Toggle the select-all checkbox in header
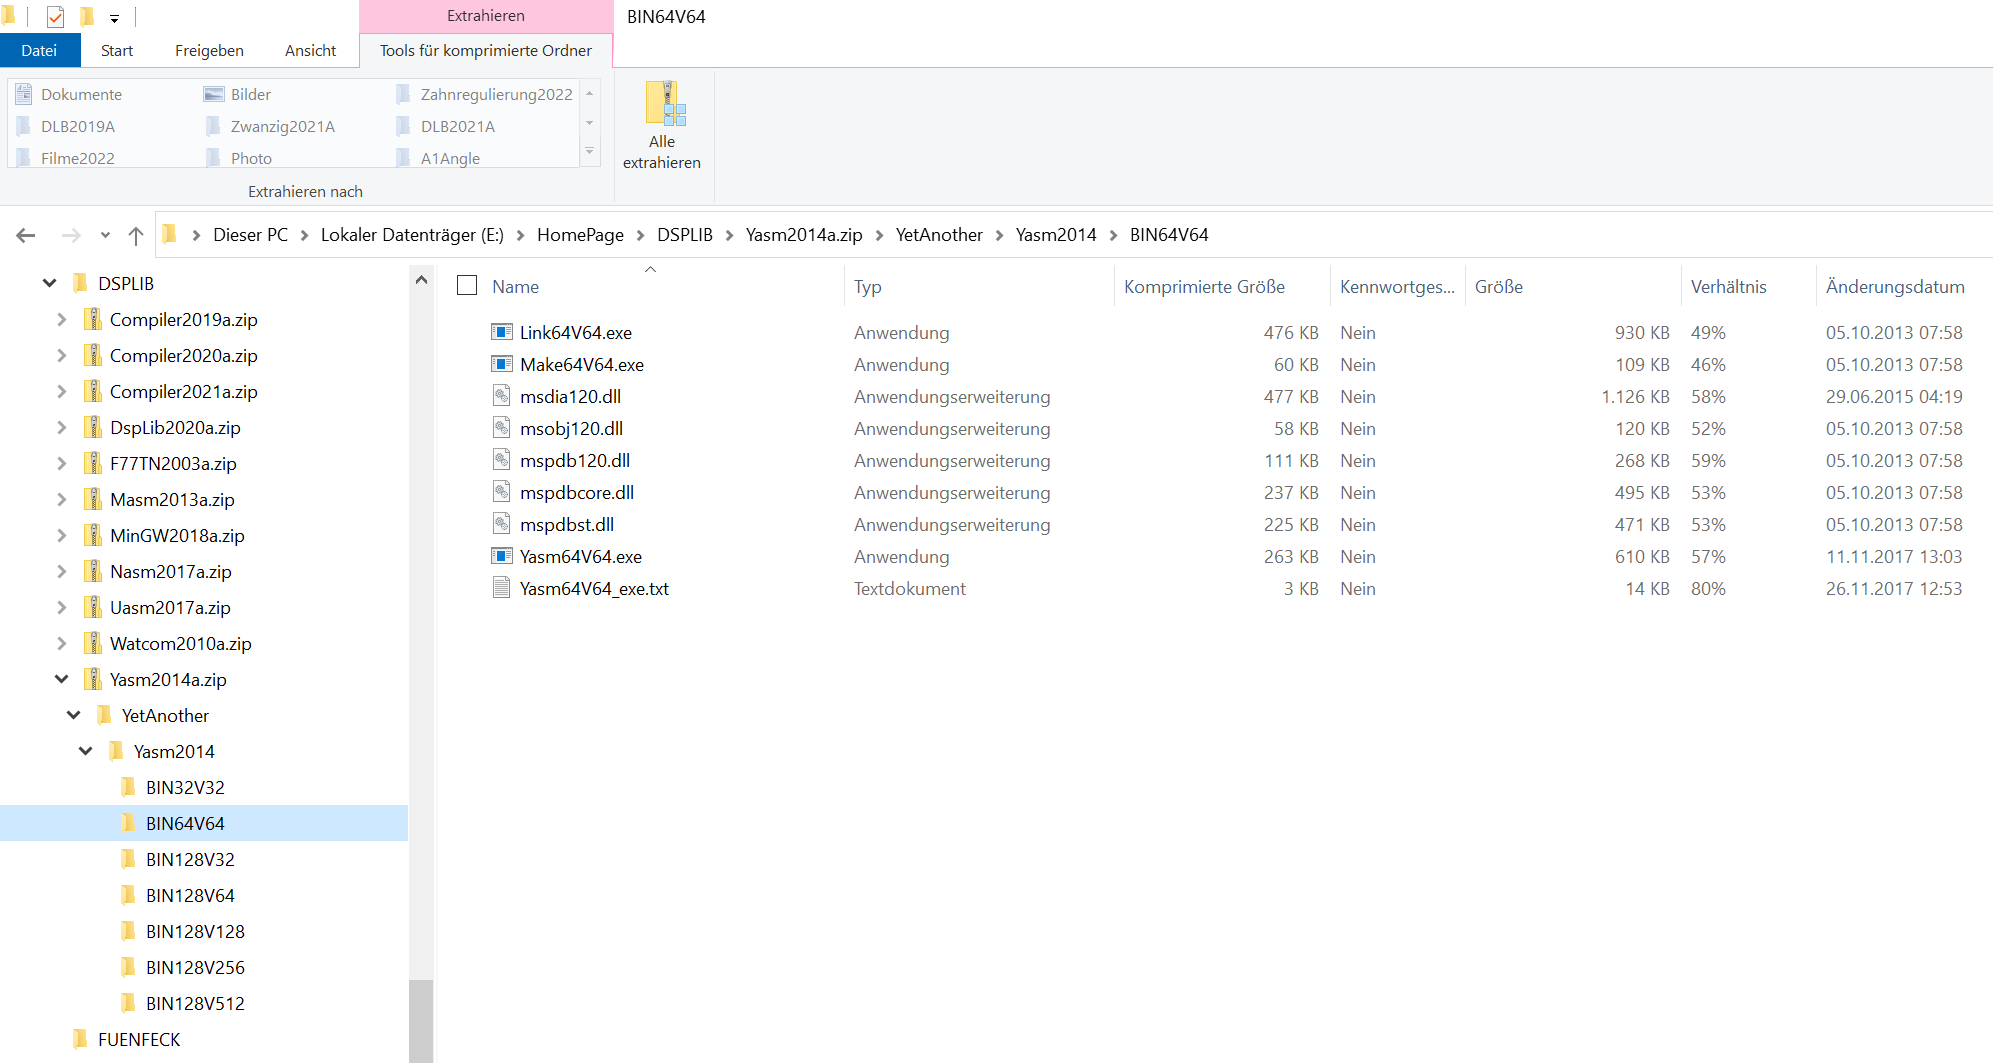 [467, 286]
